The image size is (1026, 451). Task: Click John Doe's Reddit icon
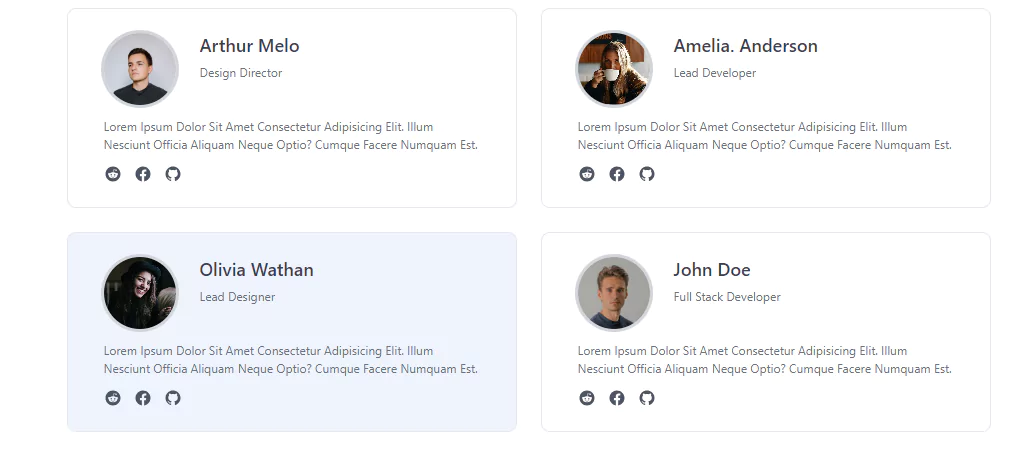[x=587, y=398]
